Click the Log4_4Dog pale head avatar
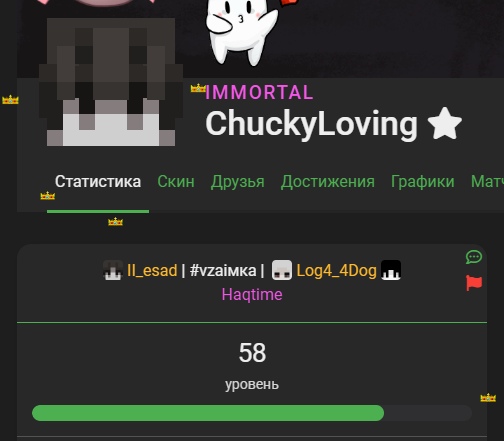The width and height of the screenshot is (504, 441). point(282,270)
